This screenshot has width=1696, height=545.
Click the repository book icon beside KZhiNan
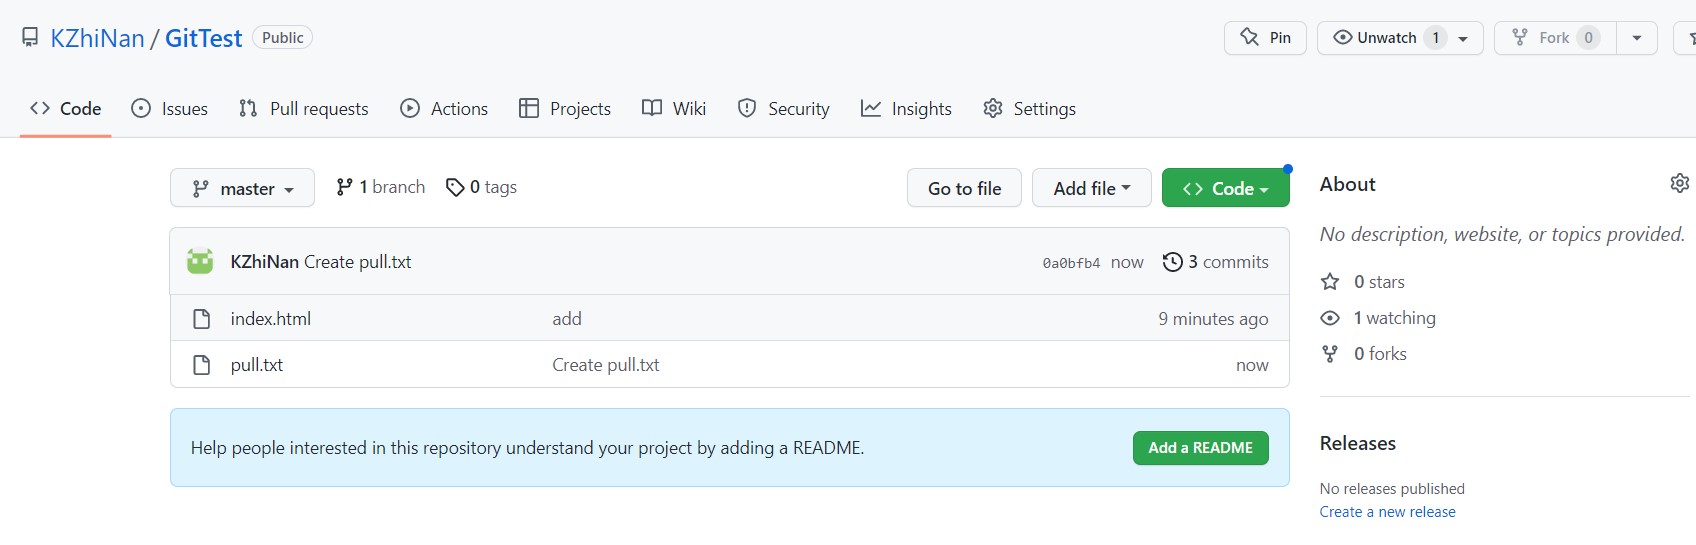[x=30, y=38]
